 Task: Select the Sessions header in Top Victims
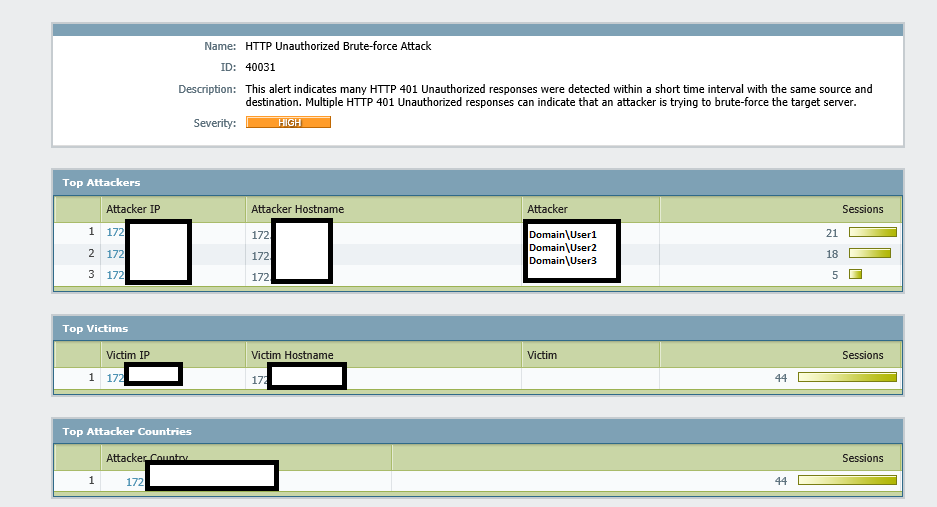coord(862,355)
